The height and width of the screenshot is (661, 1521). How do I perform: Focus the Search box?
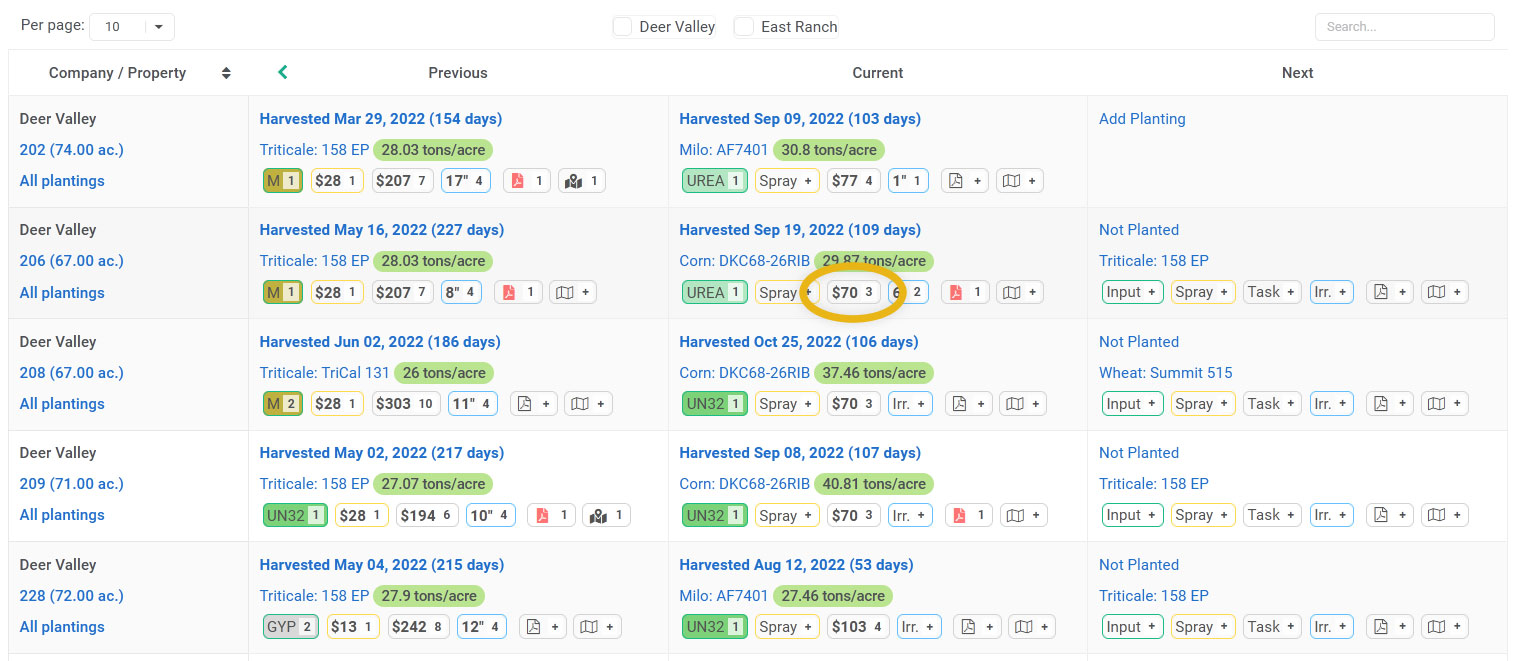point(1404,27)
